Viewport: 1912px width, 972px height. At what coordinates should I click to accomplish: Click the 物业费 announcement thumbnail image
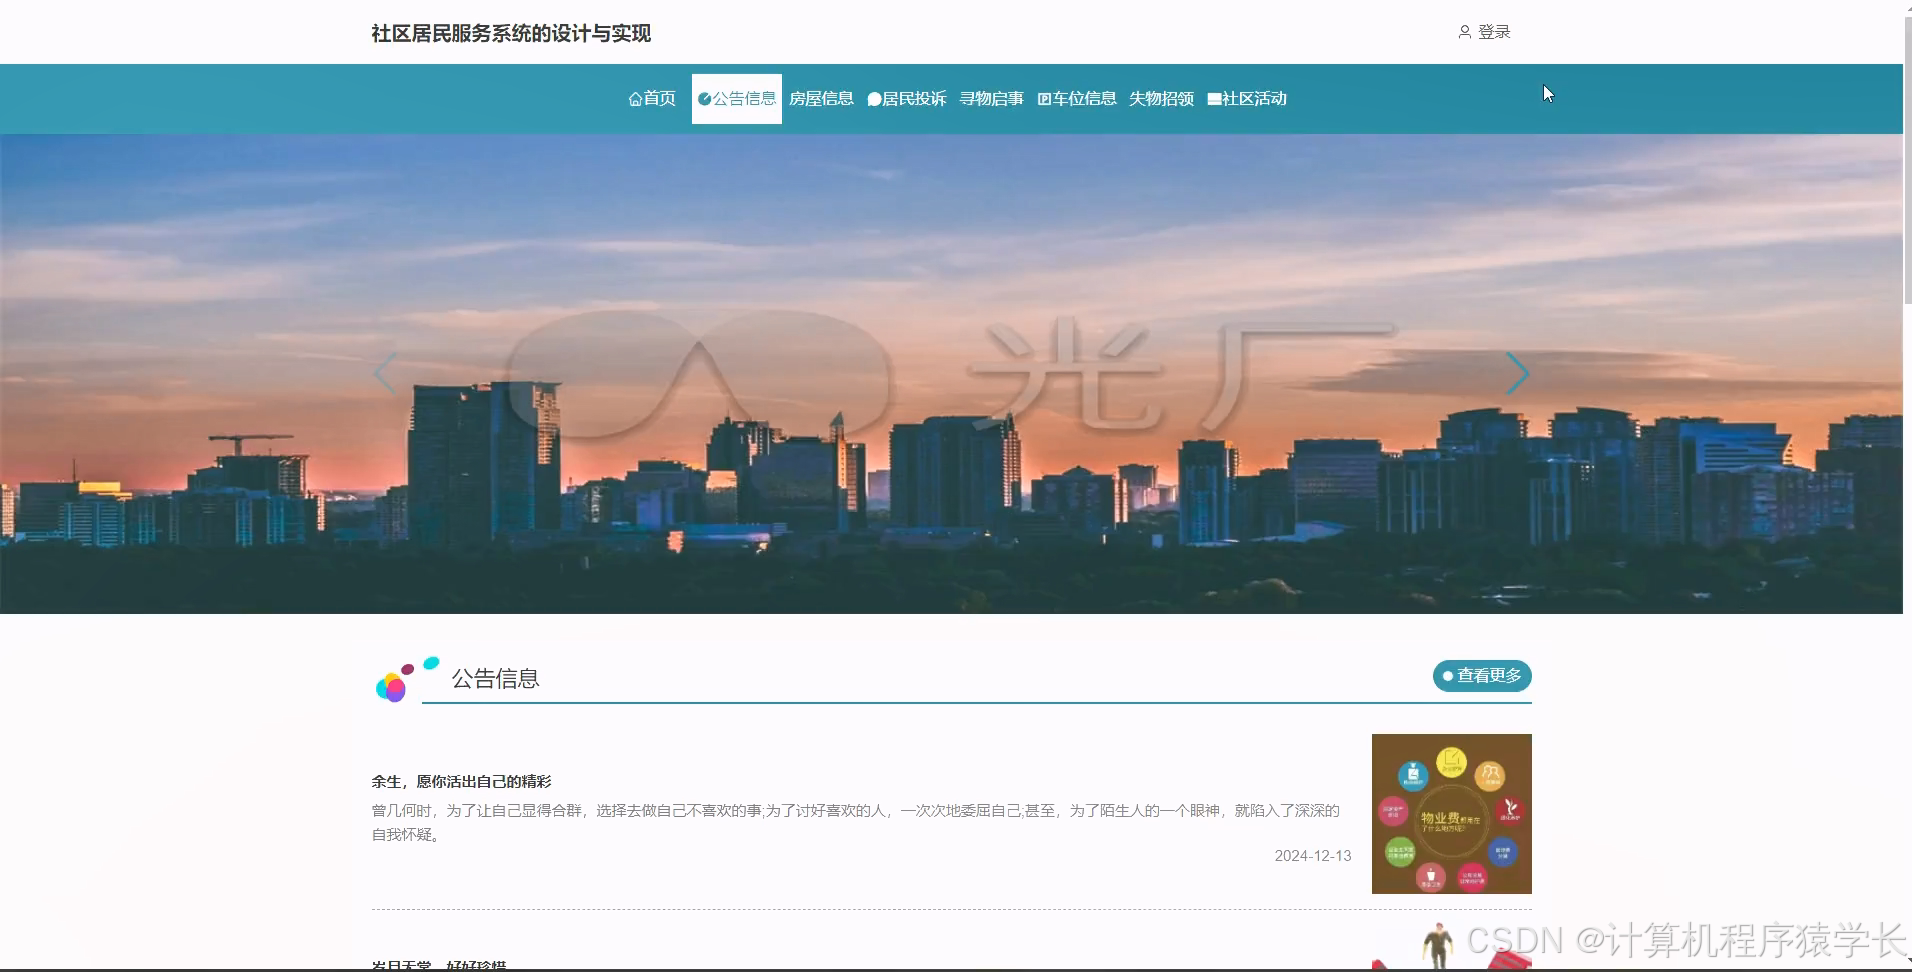pos(1450,813)
